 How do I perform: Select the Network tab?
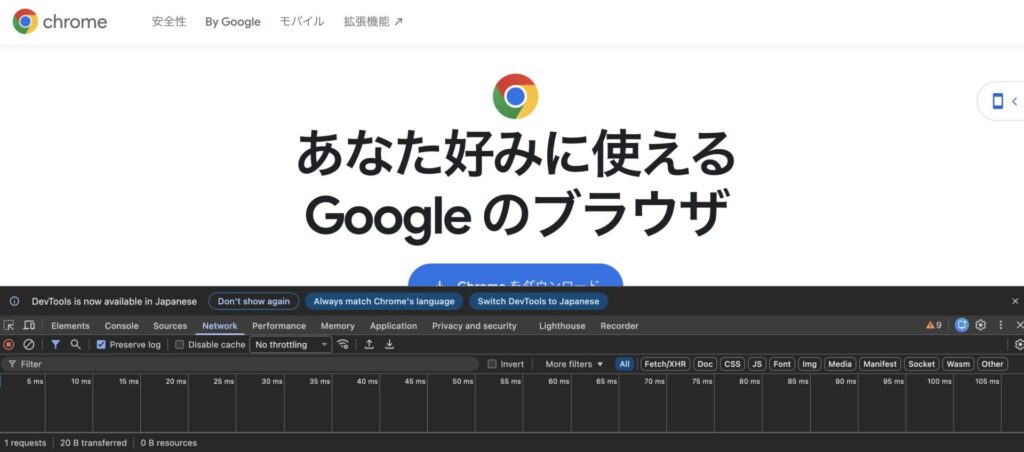click(219, 325)
